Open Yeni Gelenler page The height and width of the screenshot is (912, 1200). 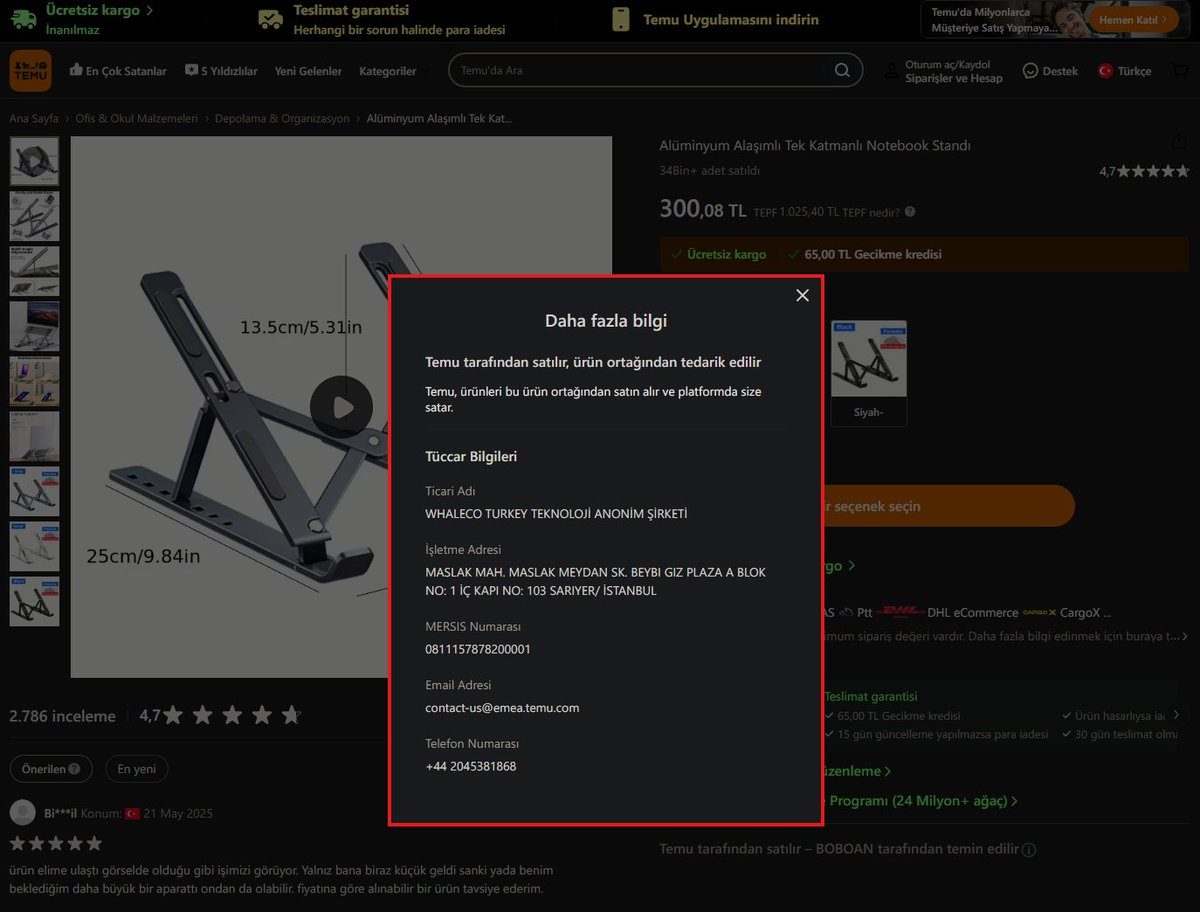308,71
